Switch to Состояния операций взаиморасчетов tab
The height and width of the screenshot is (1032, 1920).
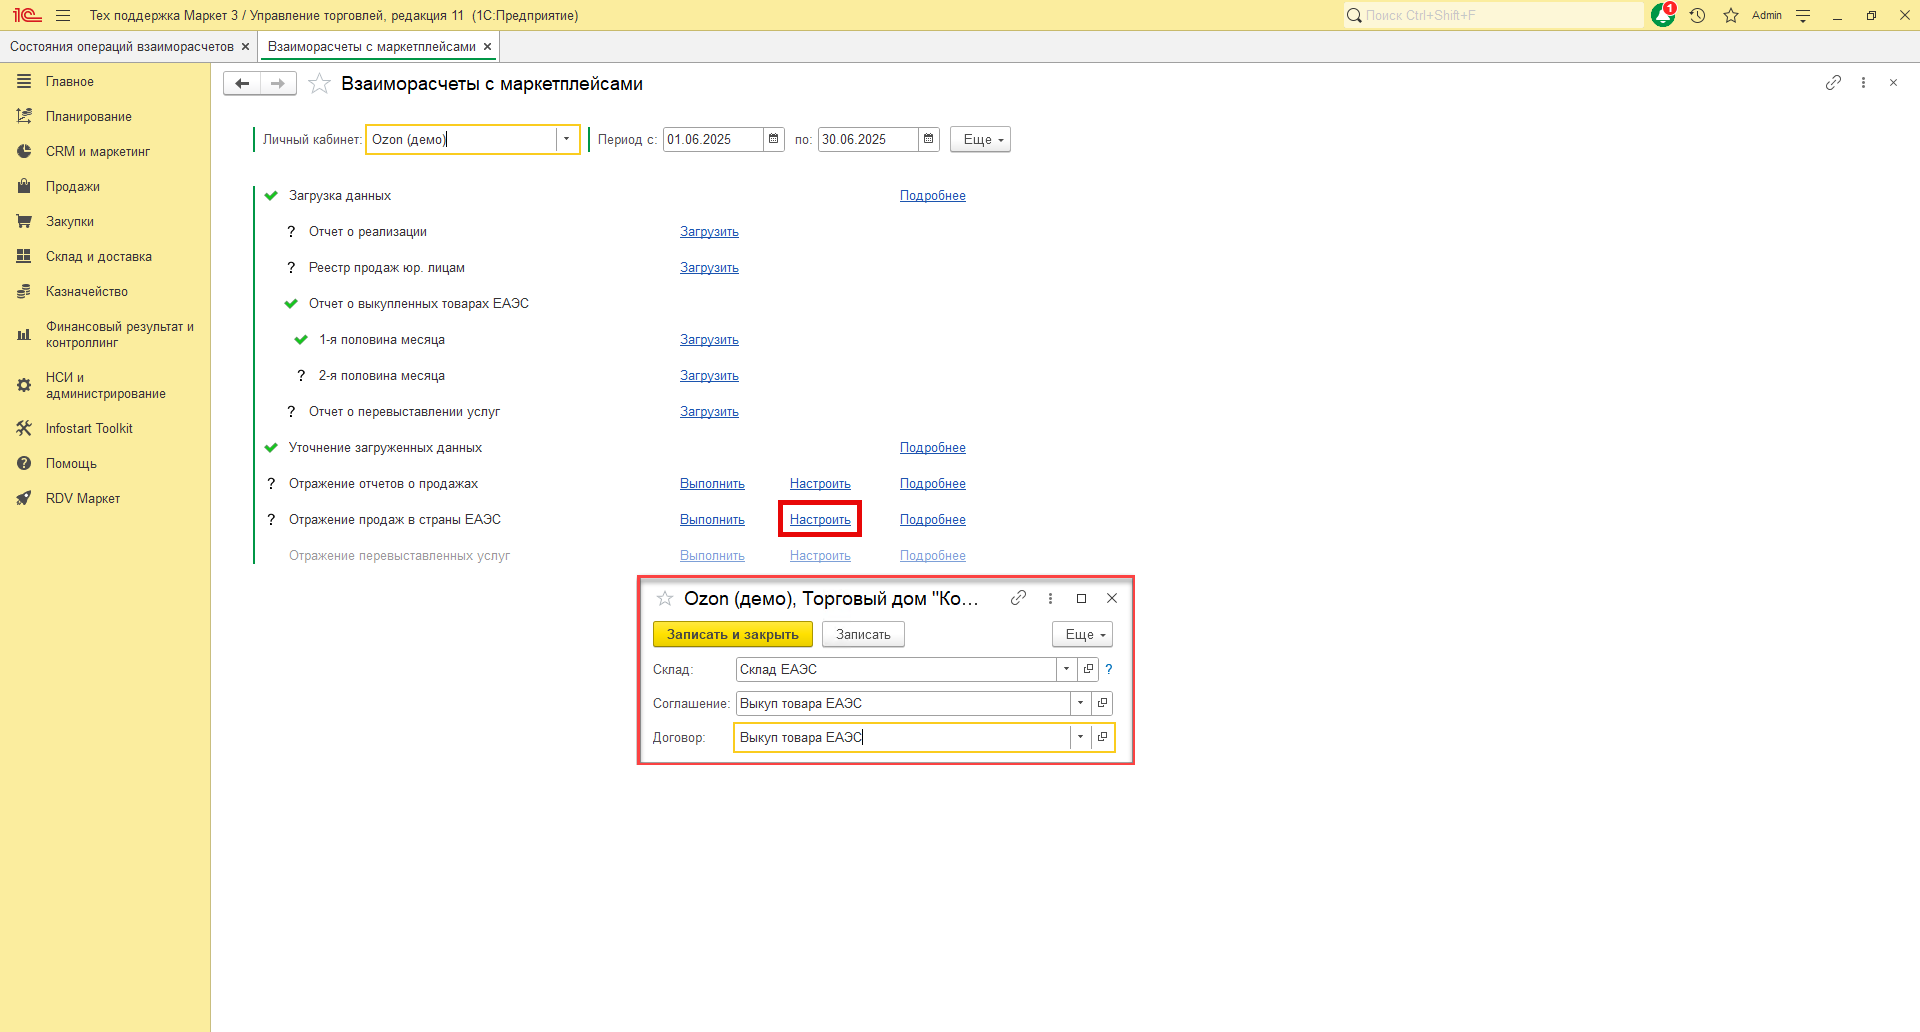click(122, 47)
